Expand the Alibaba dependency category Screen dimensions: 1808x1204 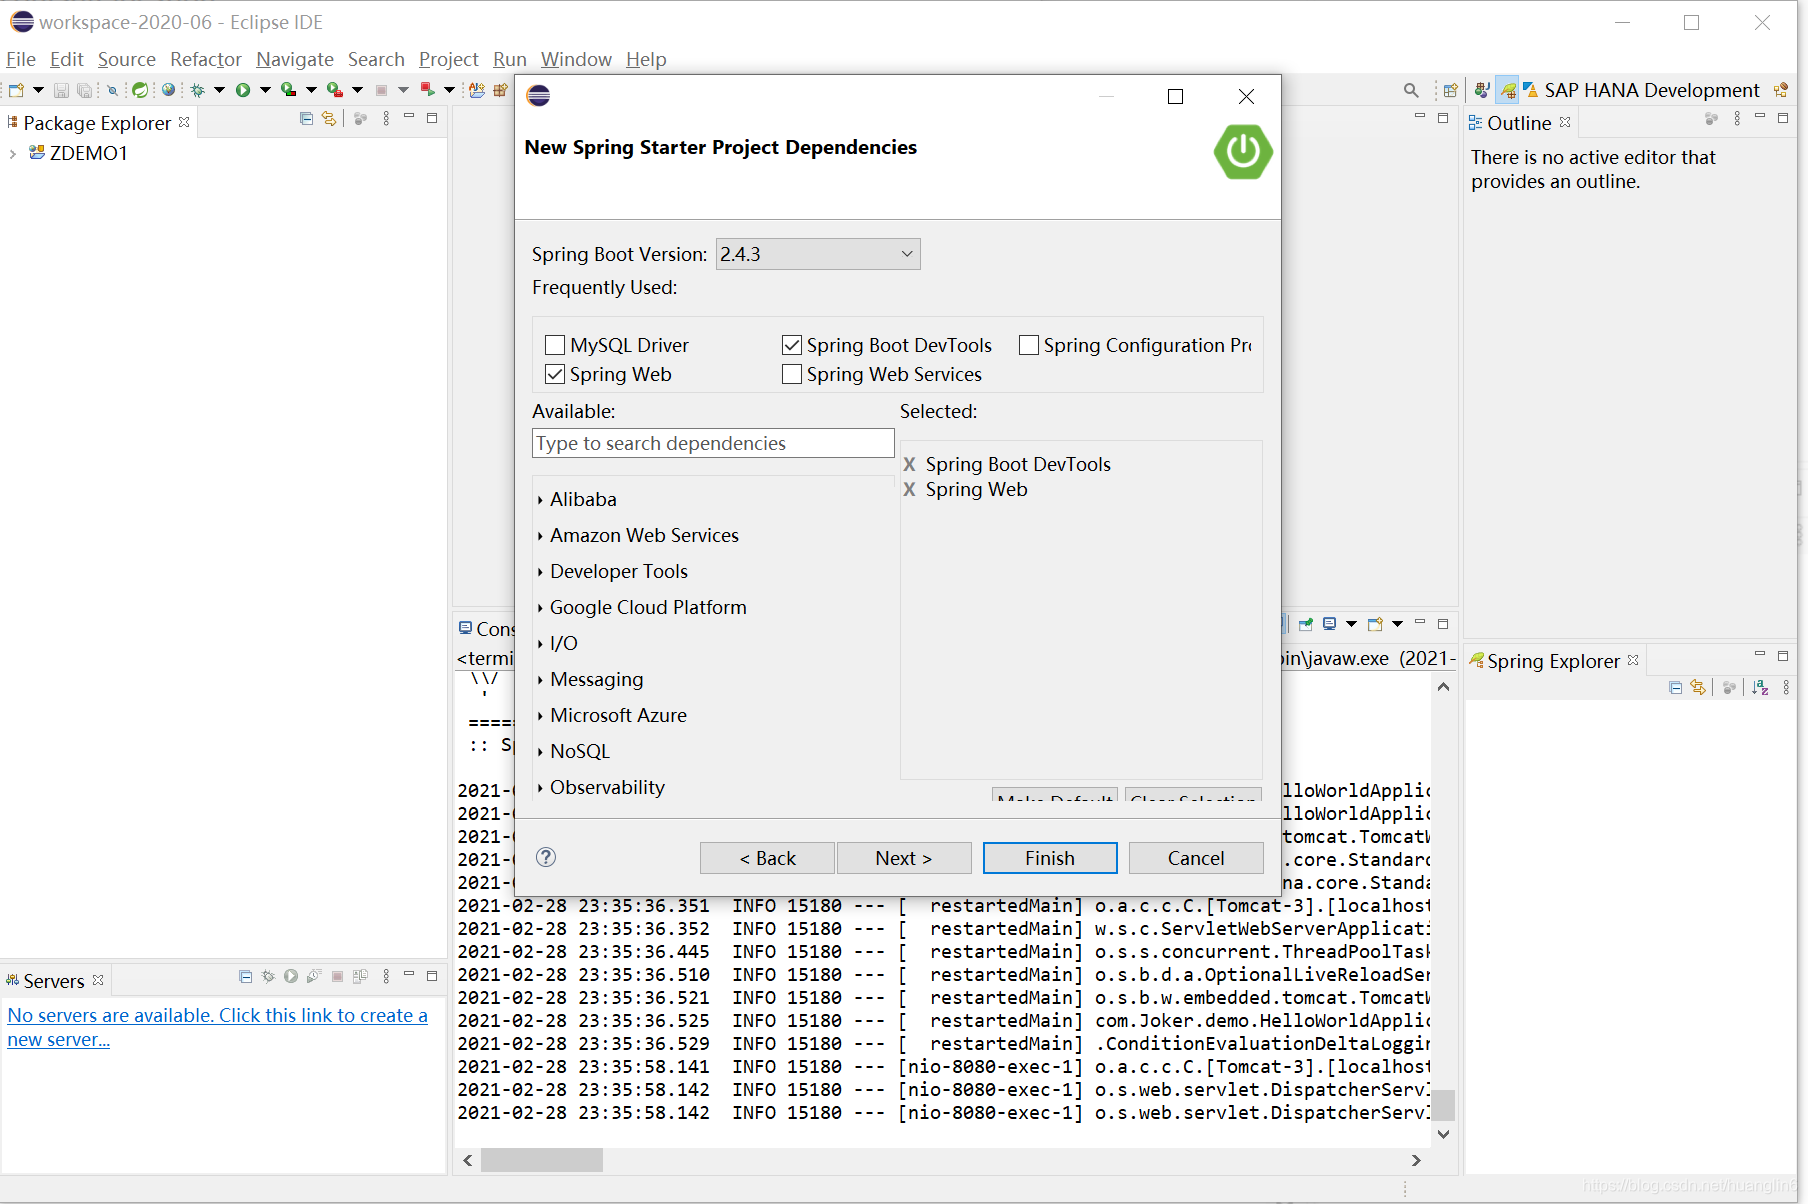(x=540, y=500)
